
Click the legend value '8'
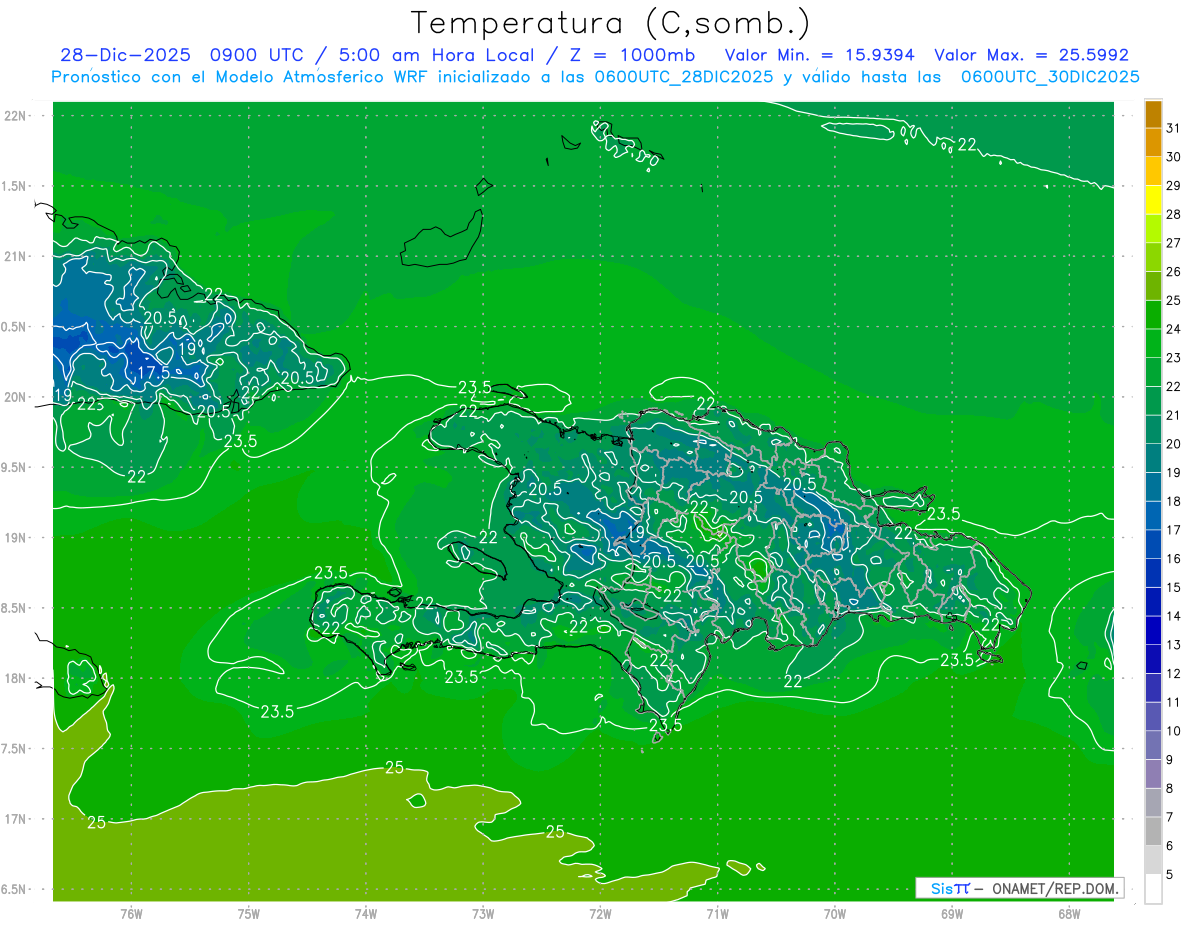(x=1170, y=789)
